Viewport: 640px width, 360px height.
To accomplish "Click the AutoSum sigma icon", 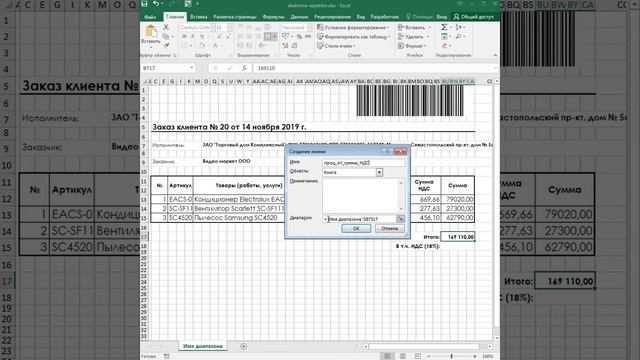I will pyautogui.click(x=444, y=27).
